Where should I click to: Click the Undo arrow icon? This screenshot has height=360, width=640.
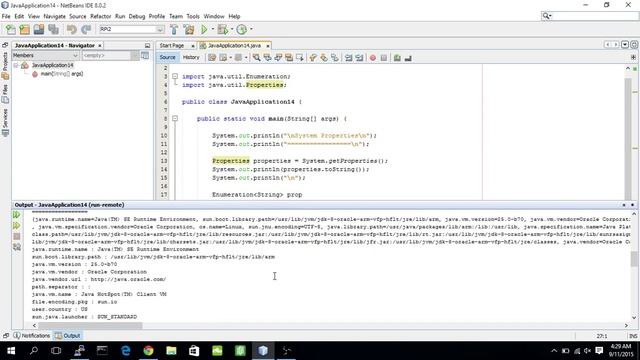(71, 29)
